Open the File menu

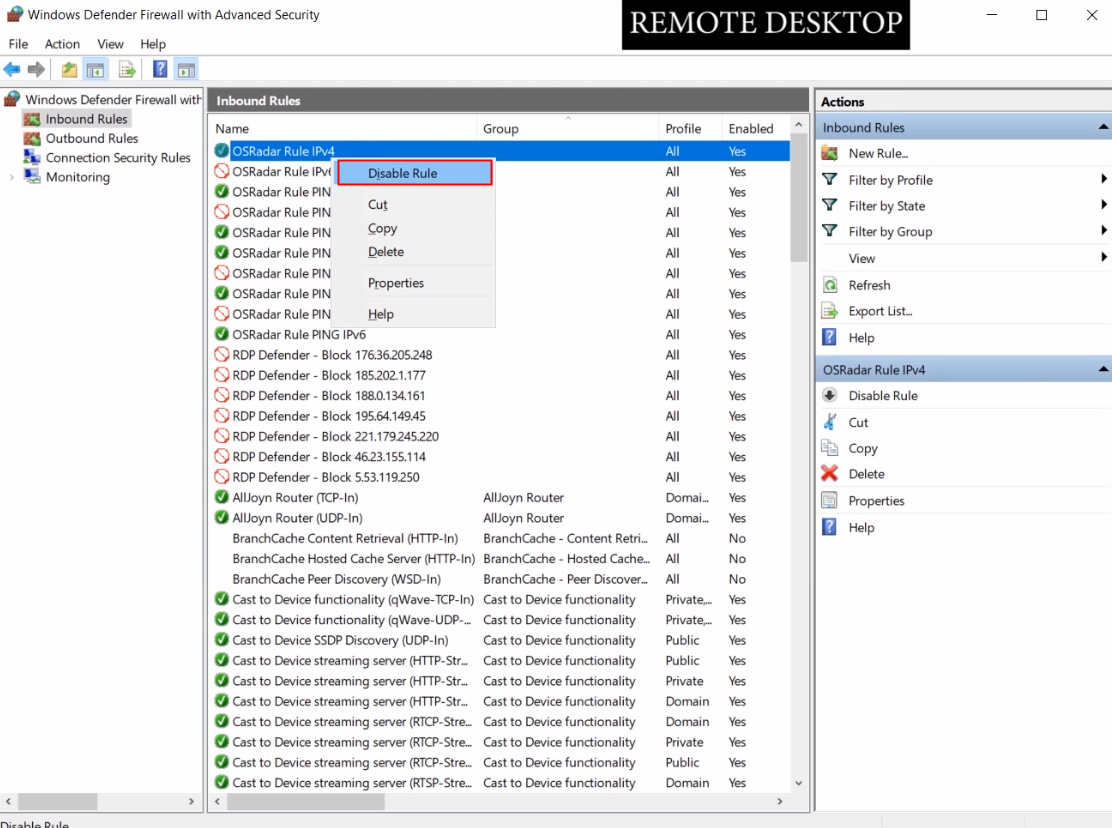tap(18, 44)
